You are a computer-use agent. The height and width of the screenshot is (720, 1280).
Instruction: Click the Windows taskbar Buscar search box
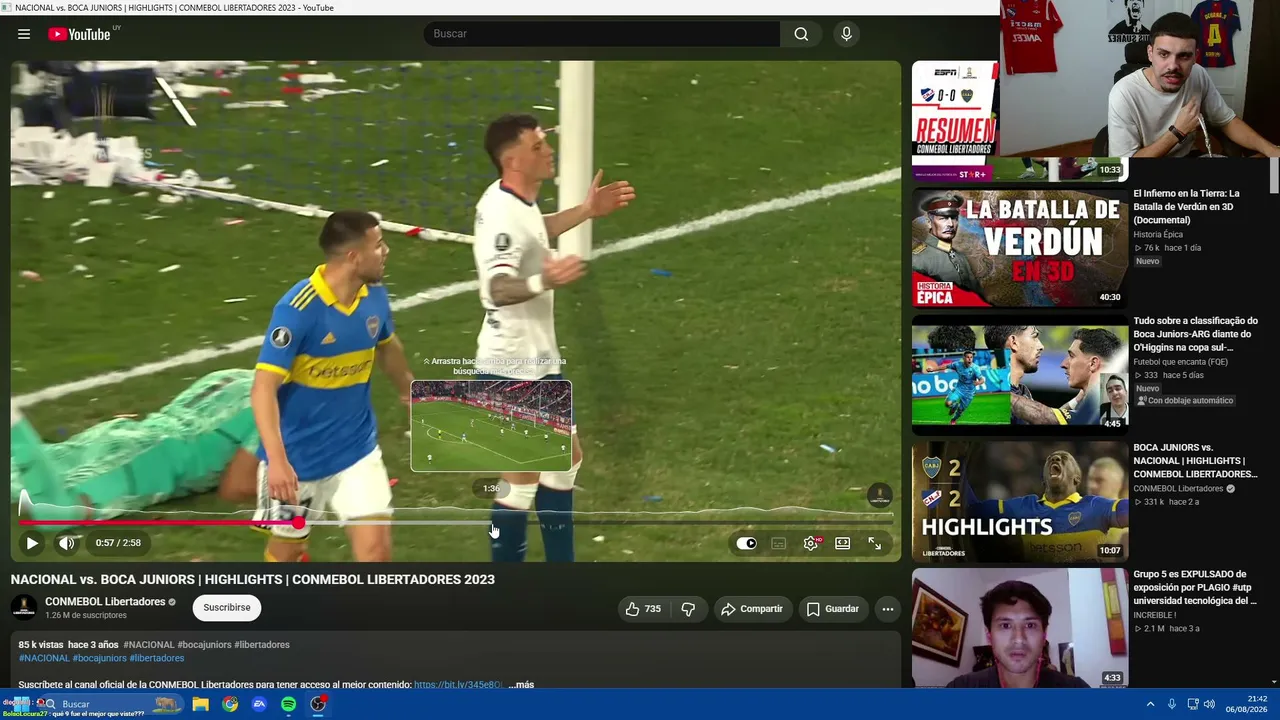[110, 704]
